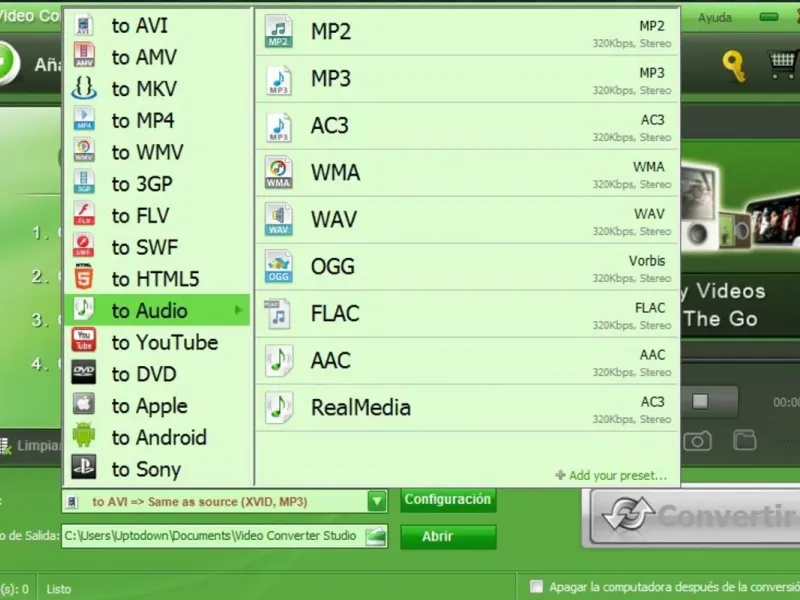Click the WMA file icon

pyautogui.click(x=279, y=172)
